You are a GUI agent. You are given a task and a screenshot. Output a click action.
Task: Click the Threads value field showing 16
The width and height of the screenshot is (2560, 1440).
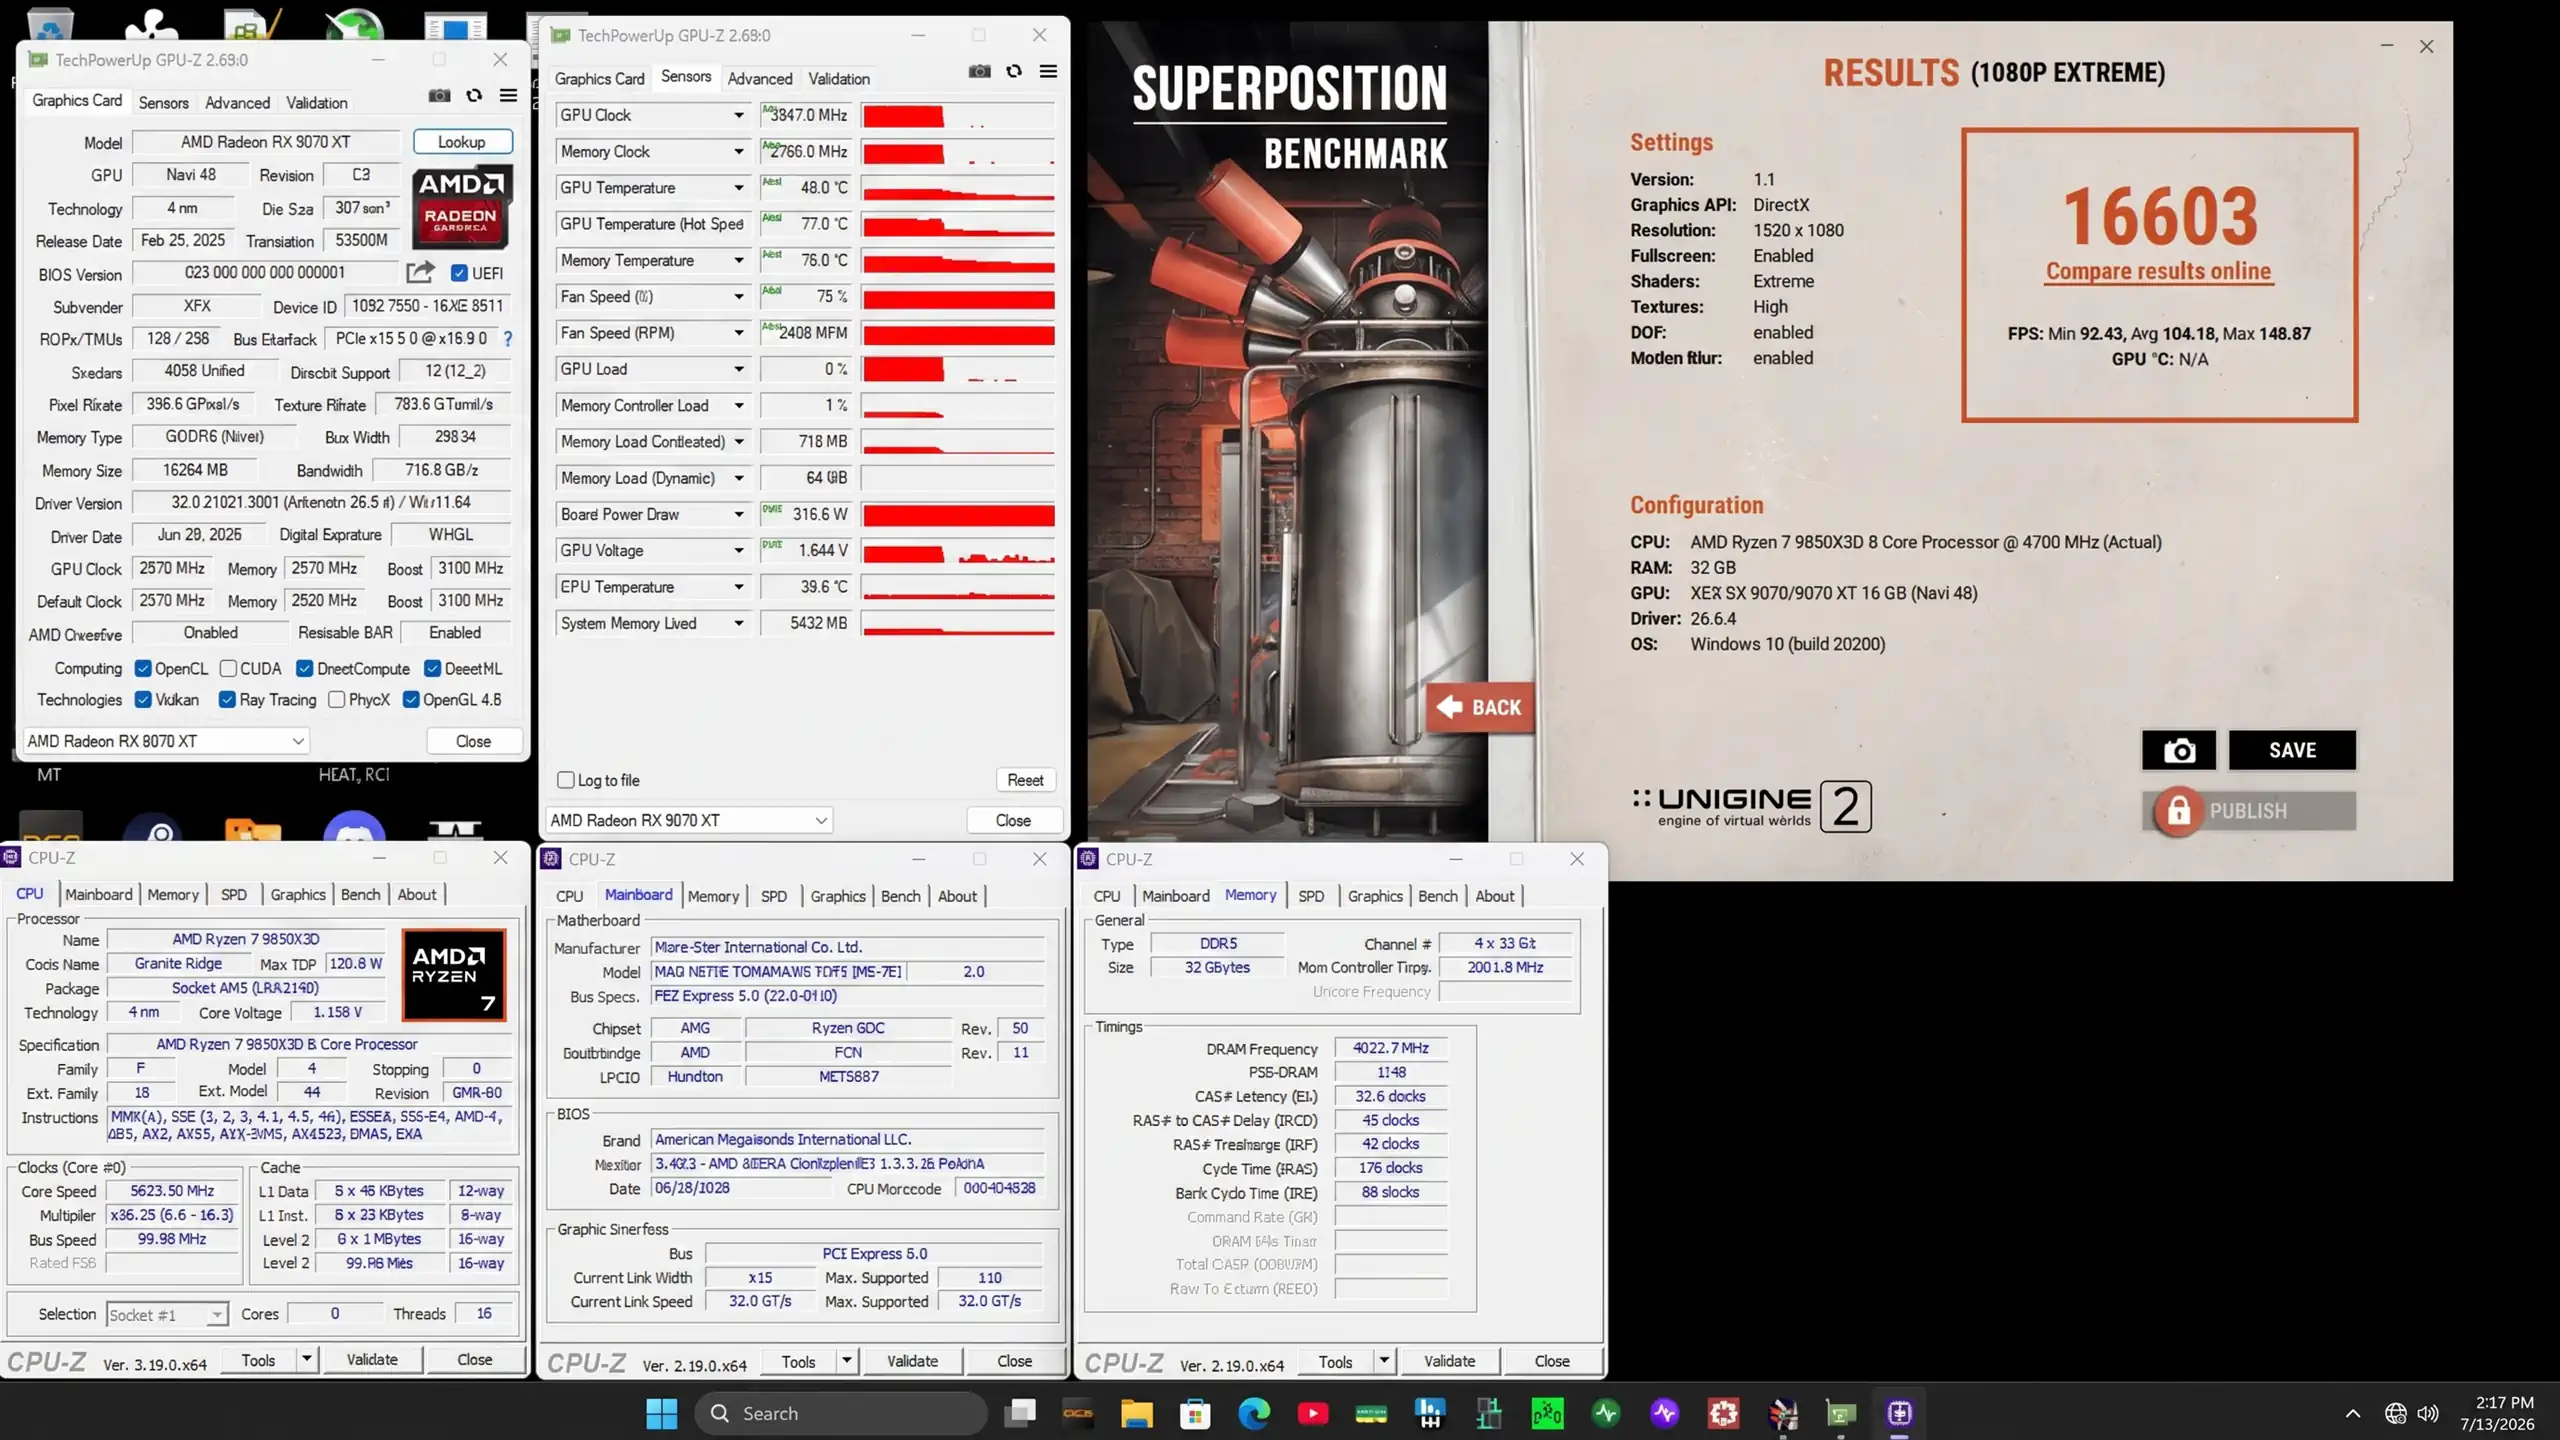(484, 1314)
